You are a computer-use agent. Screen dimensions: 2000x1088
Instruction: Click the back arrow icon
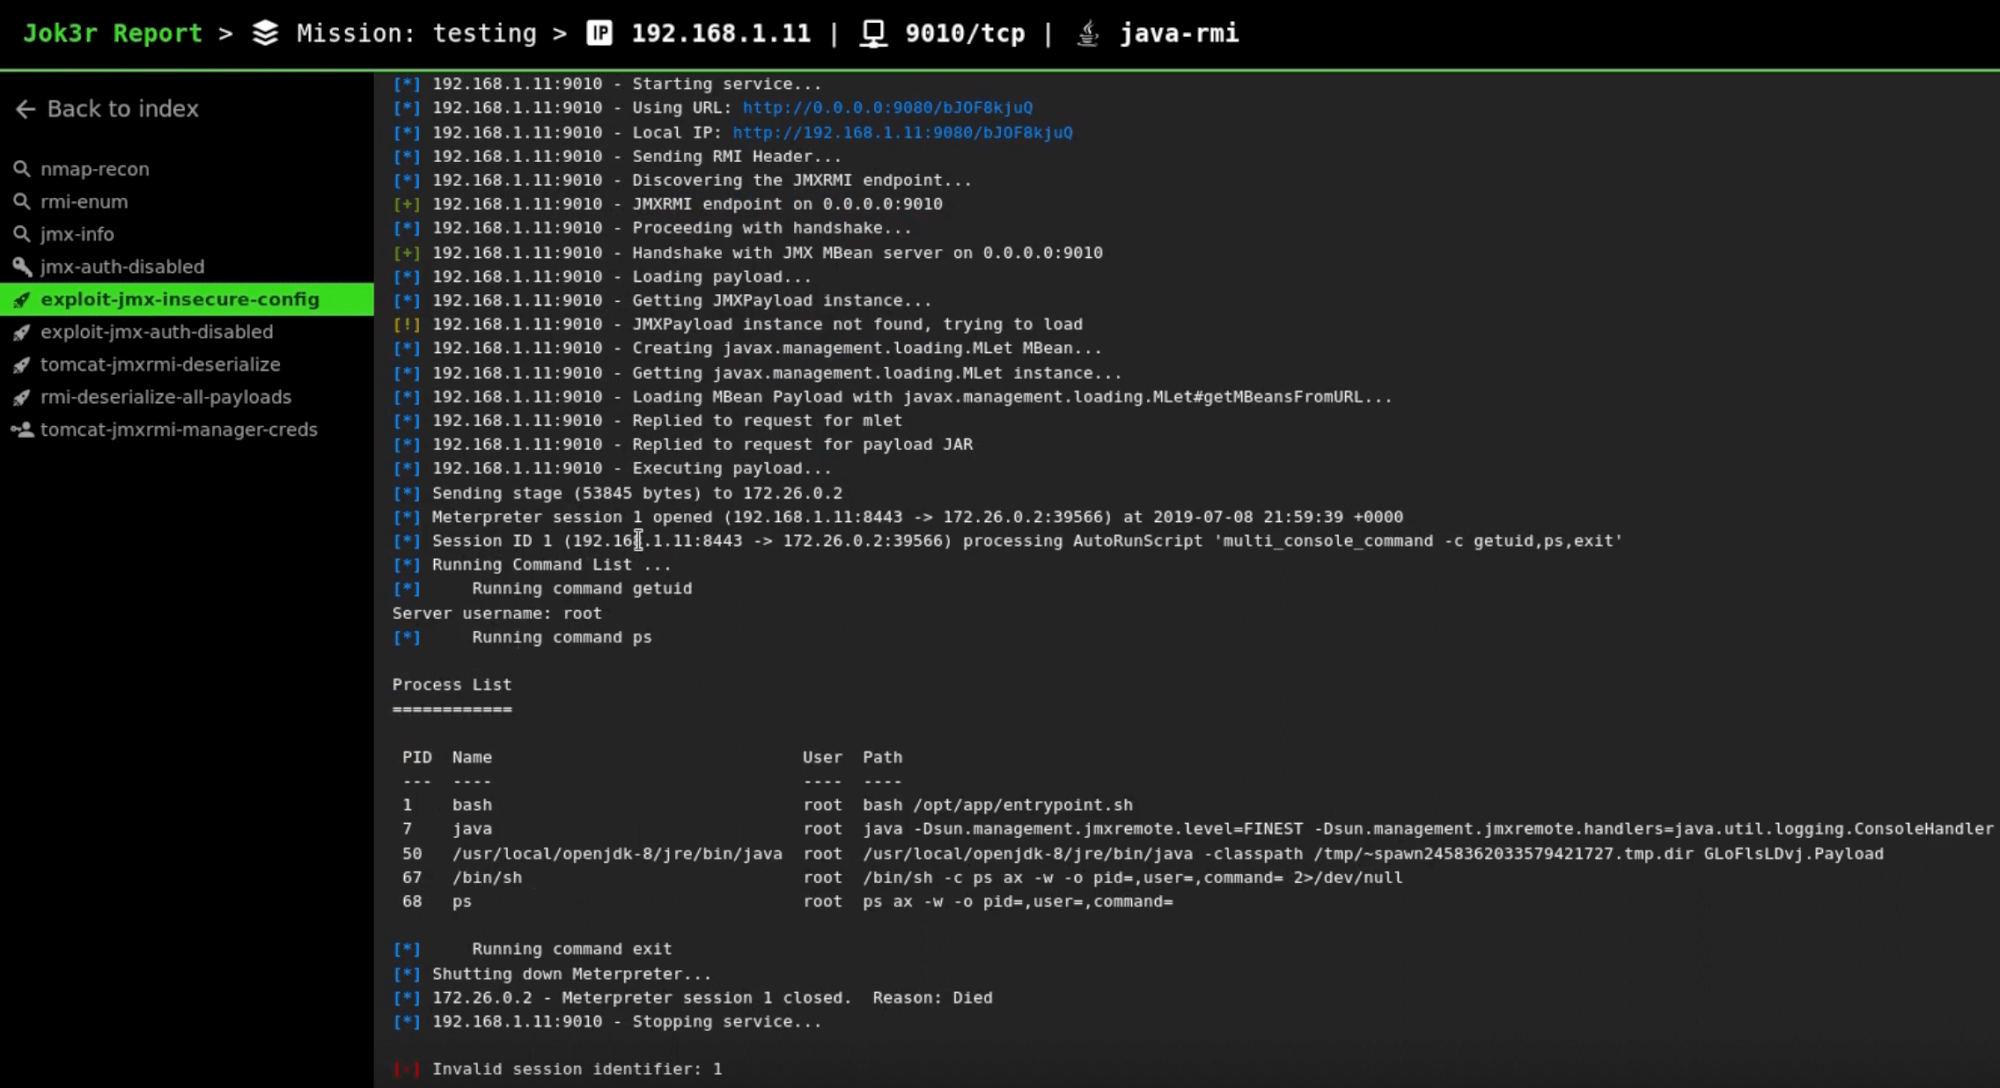[25, 109]
